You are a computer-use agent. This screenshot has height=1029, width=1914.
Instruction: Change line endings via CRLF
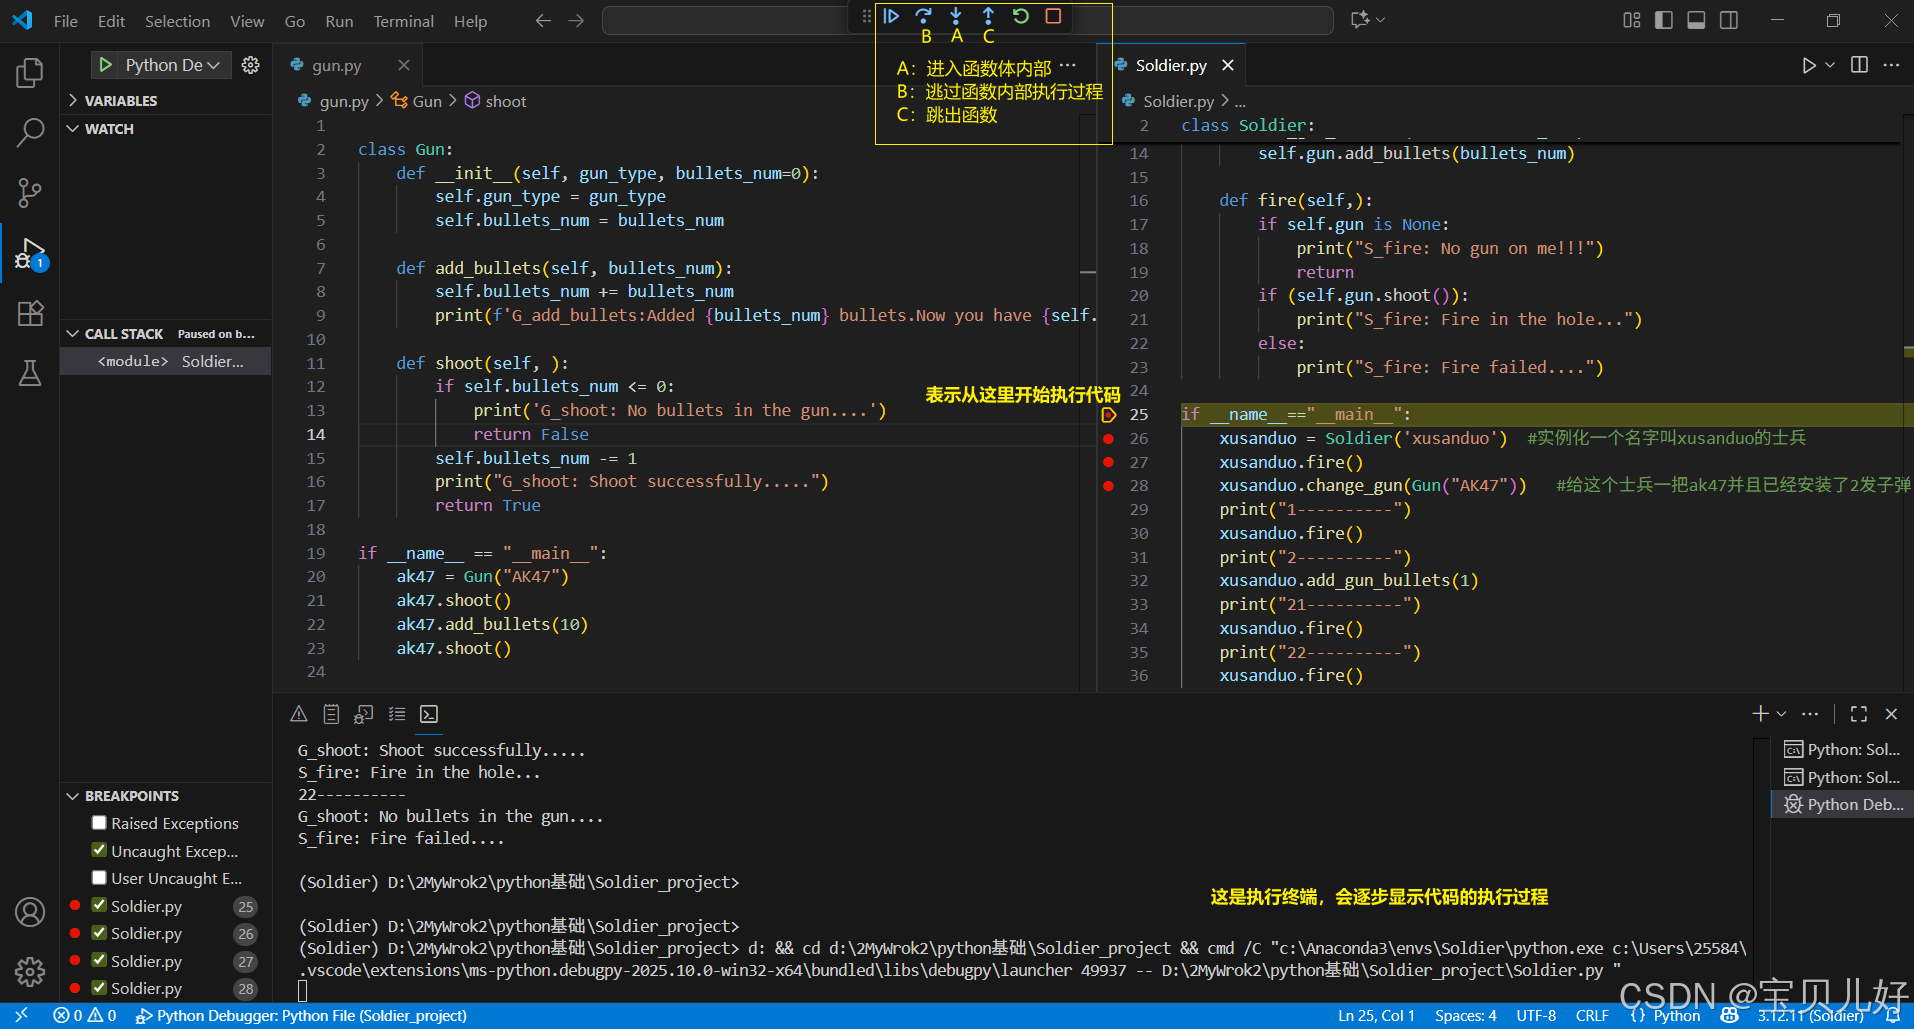point(1592,1016)
